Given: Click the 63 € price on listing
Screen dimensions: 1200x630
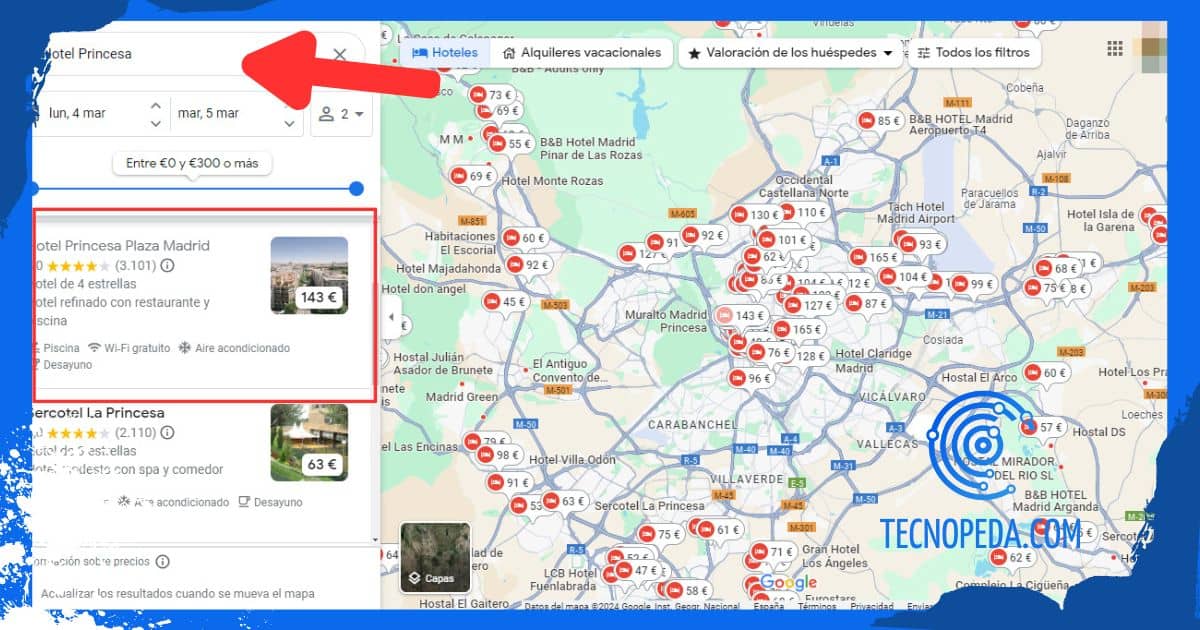Looking at the screenshot, I should [321, 464].
